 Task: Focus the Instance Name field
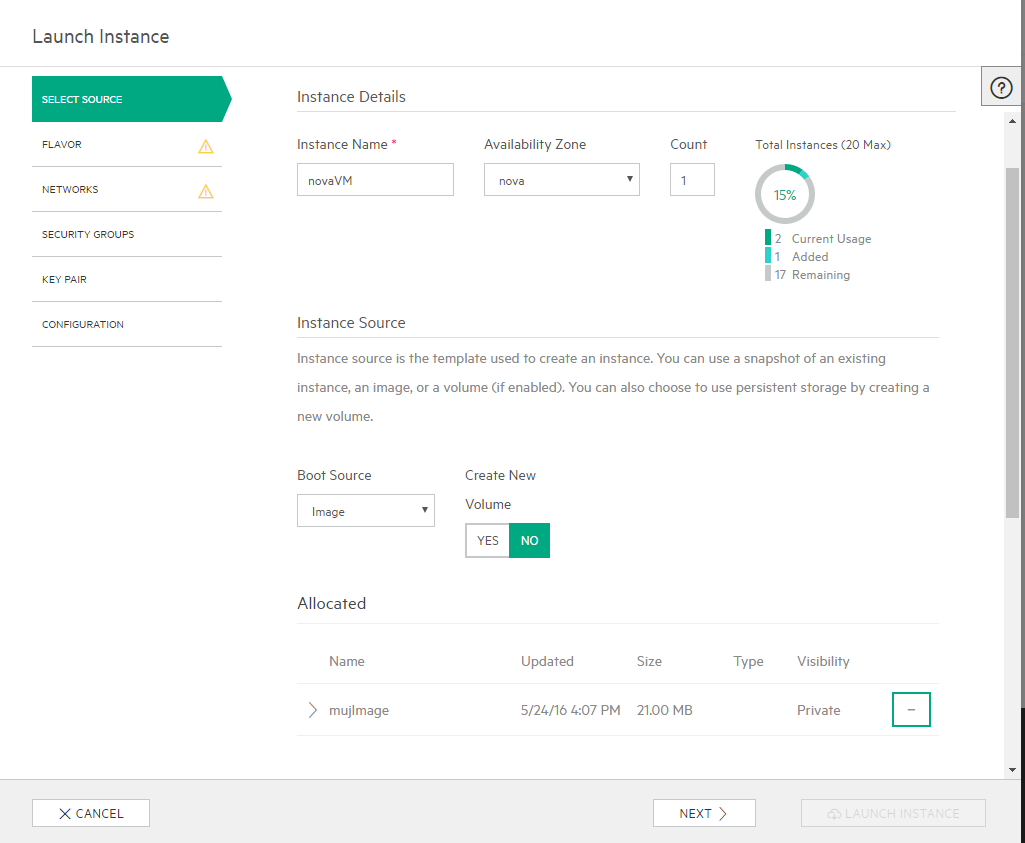tap(375, 180)
